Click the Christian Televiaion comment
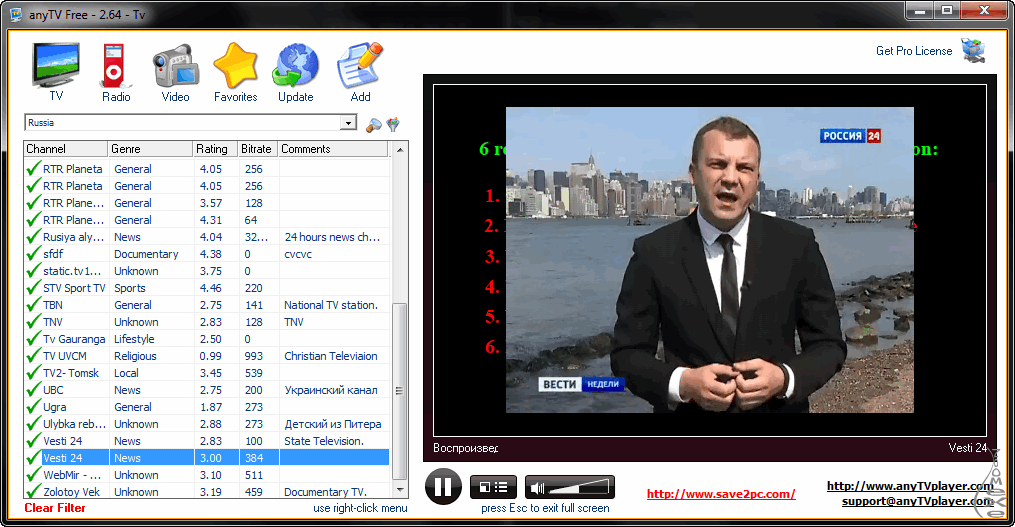Image resolution: width=1015 pixels, height=527 pixels. [x=331, y=356]
